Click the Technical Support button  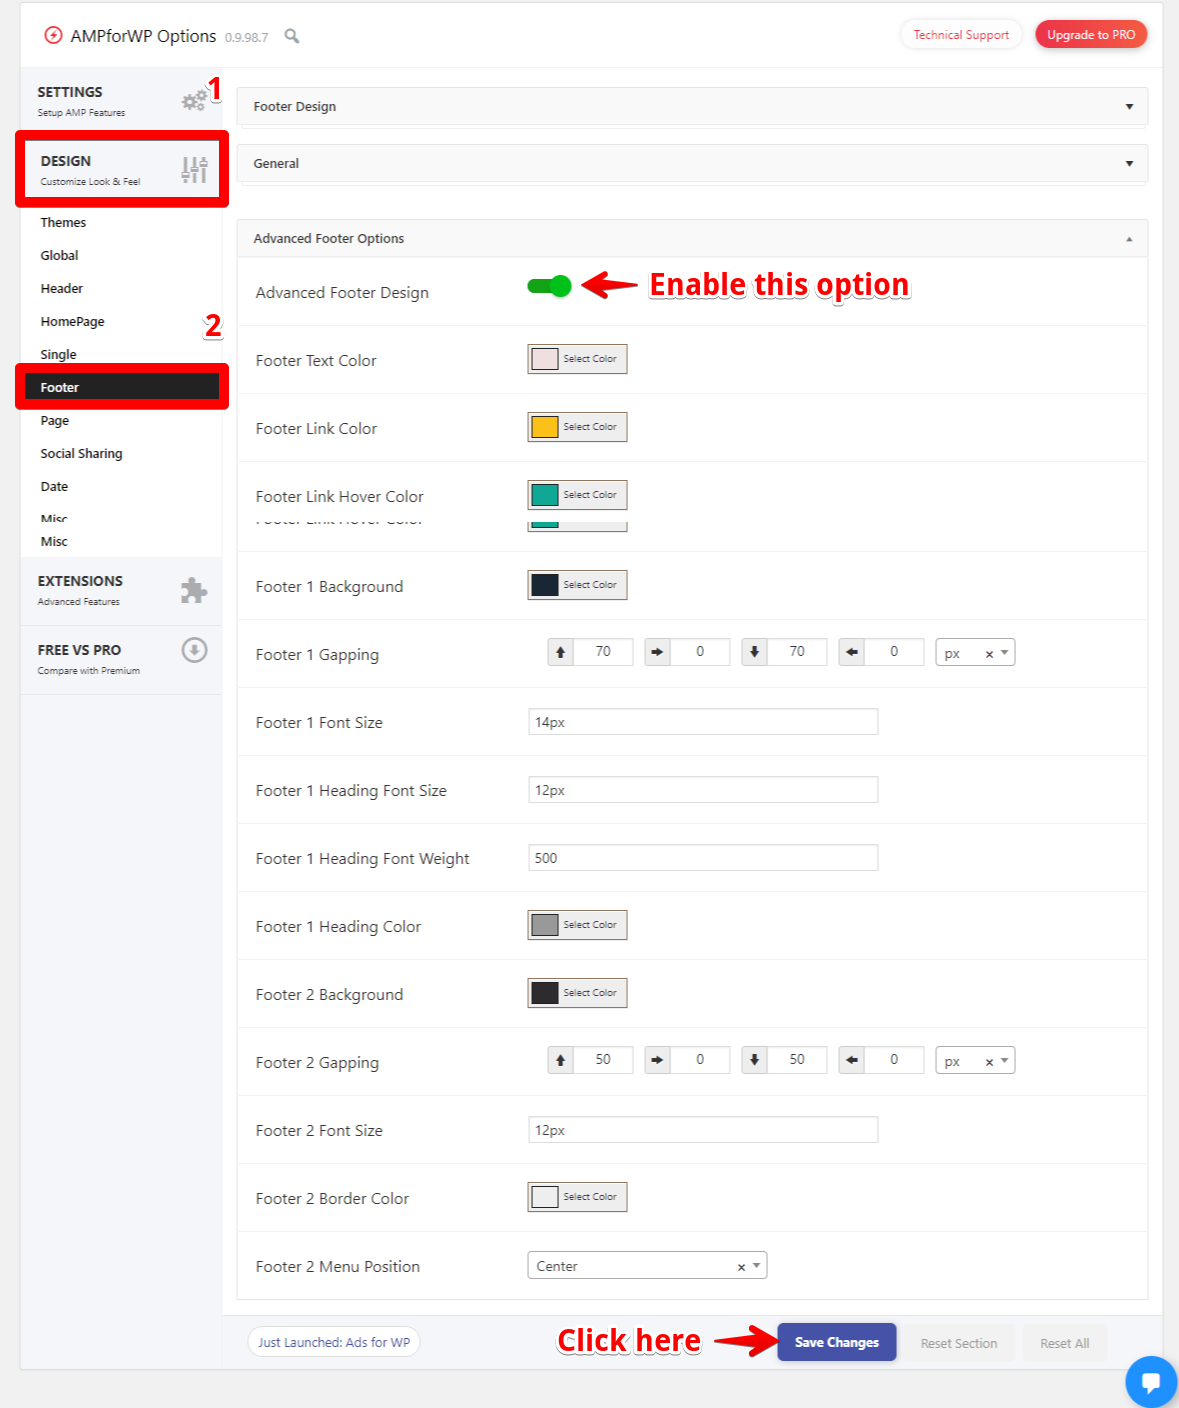pyautogui.click(x=961, y=35)
